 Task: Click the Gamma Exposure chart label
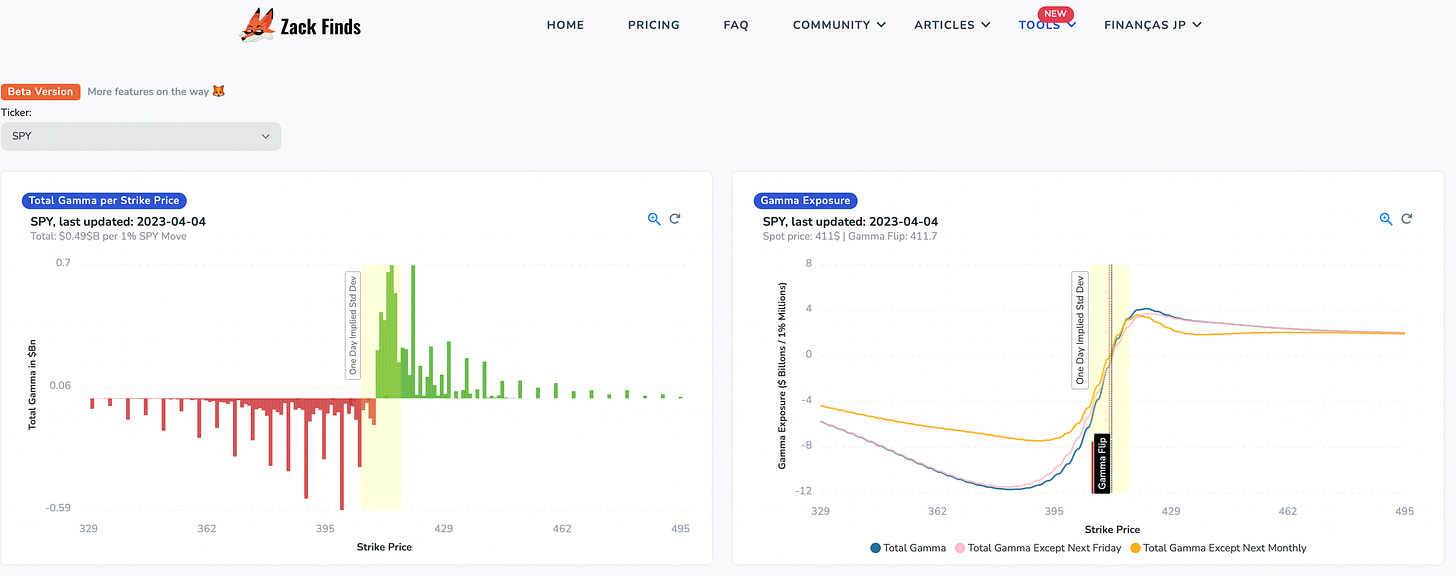point(806,201)
